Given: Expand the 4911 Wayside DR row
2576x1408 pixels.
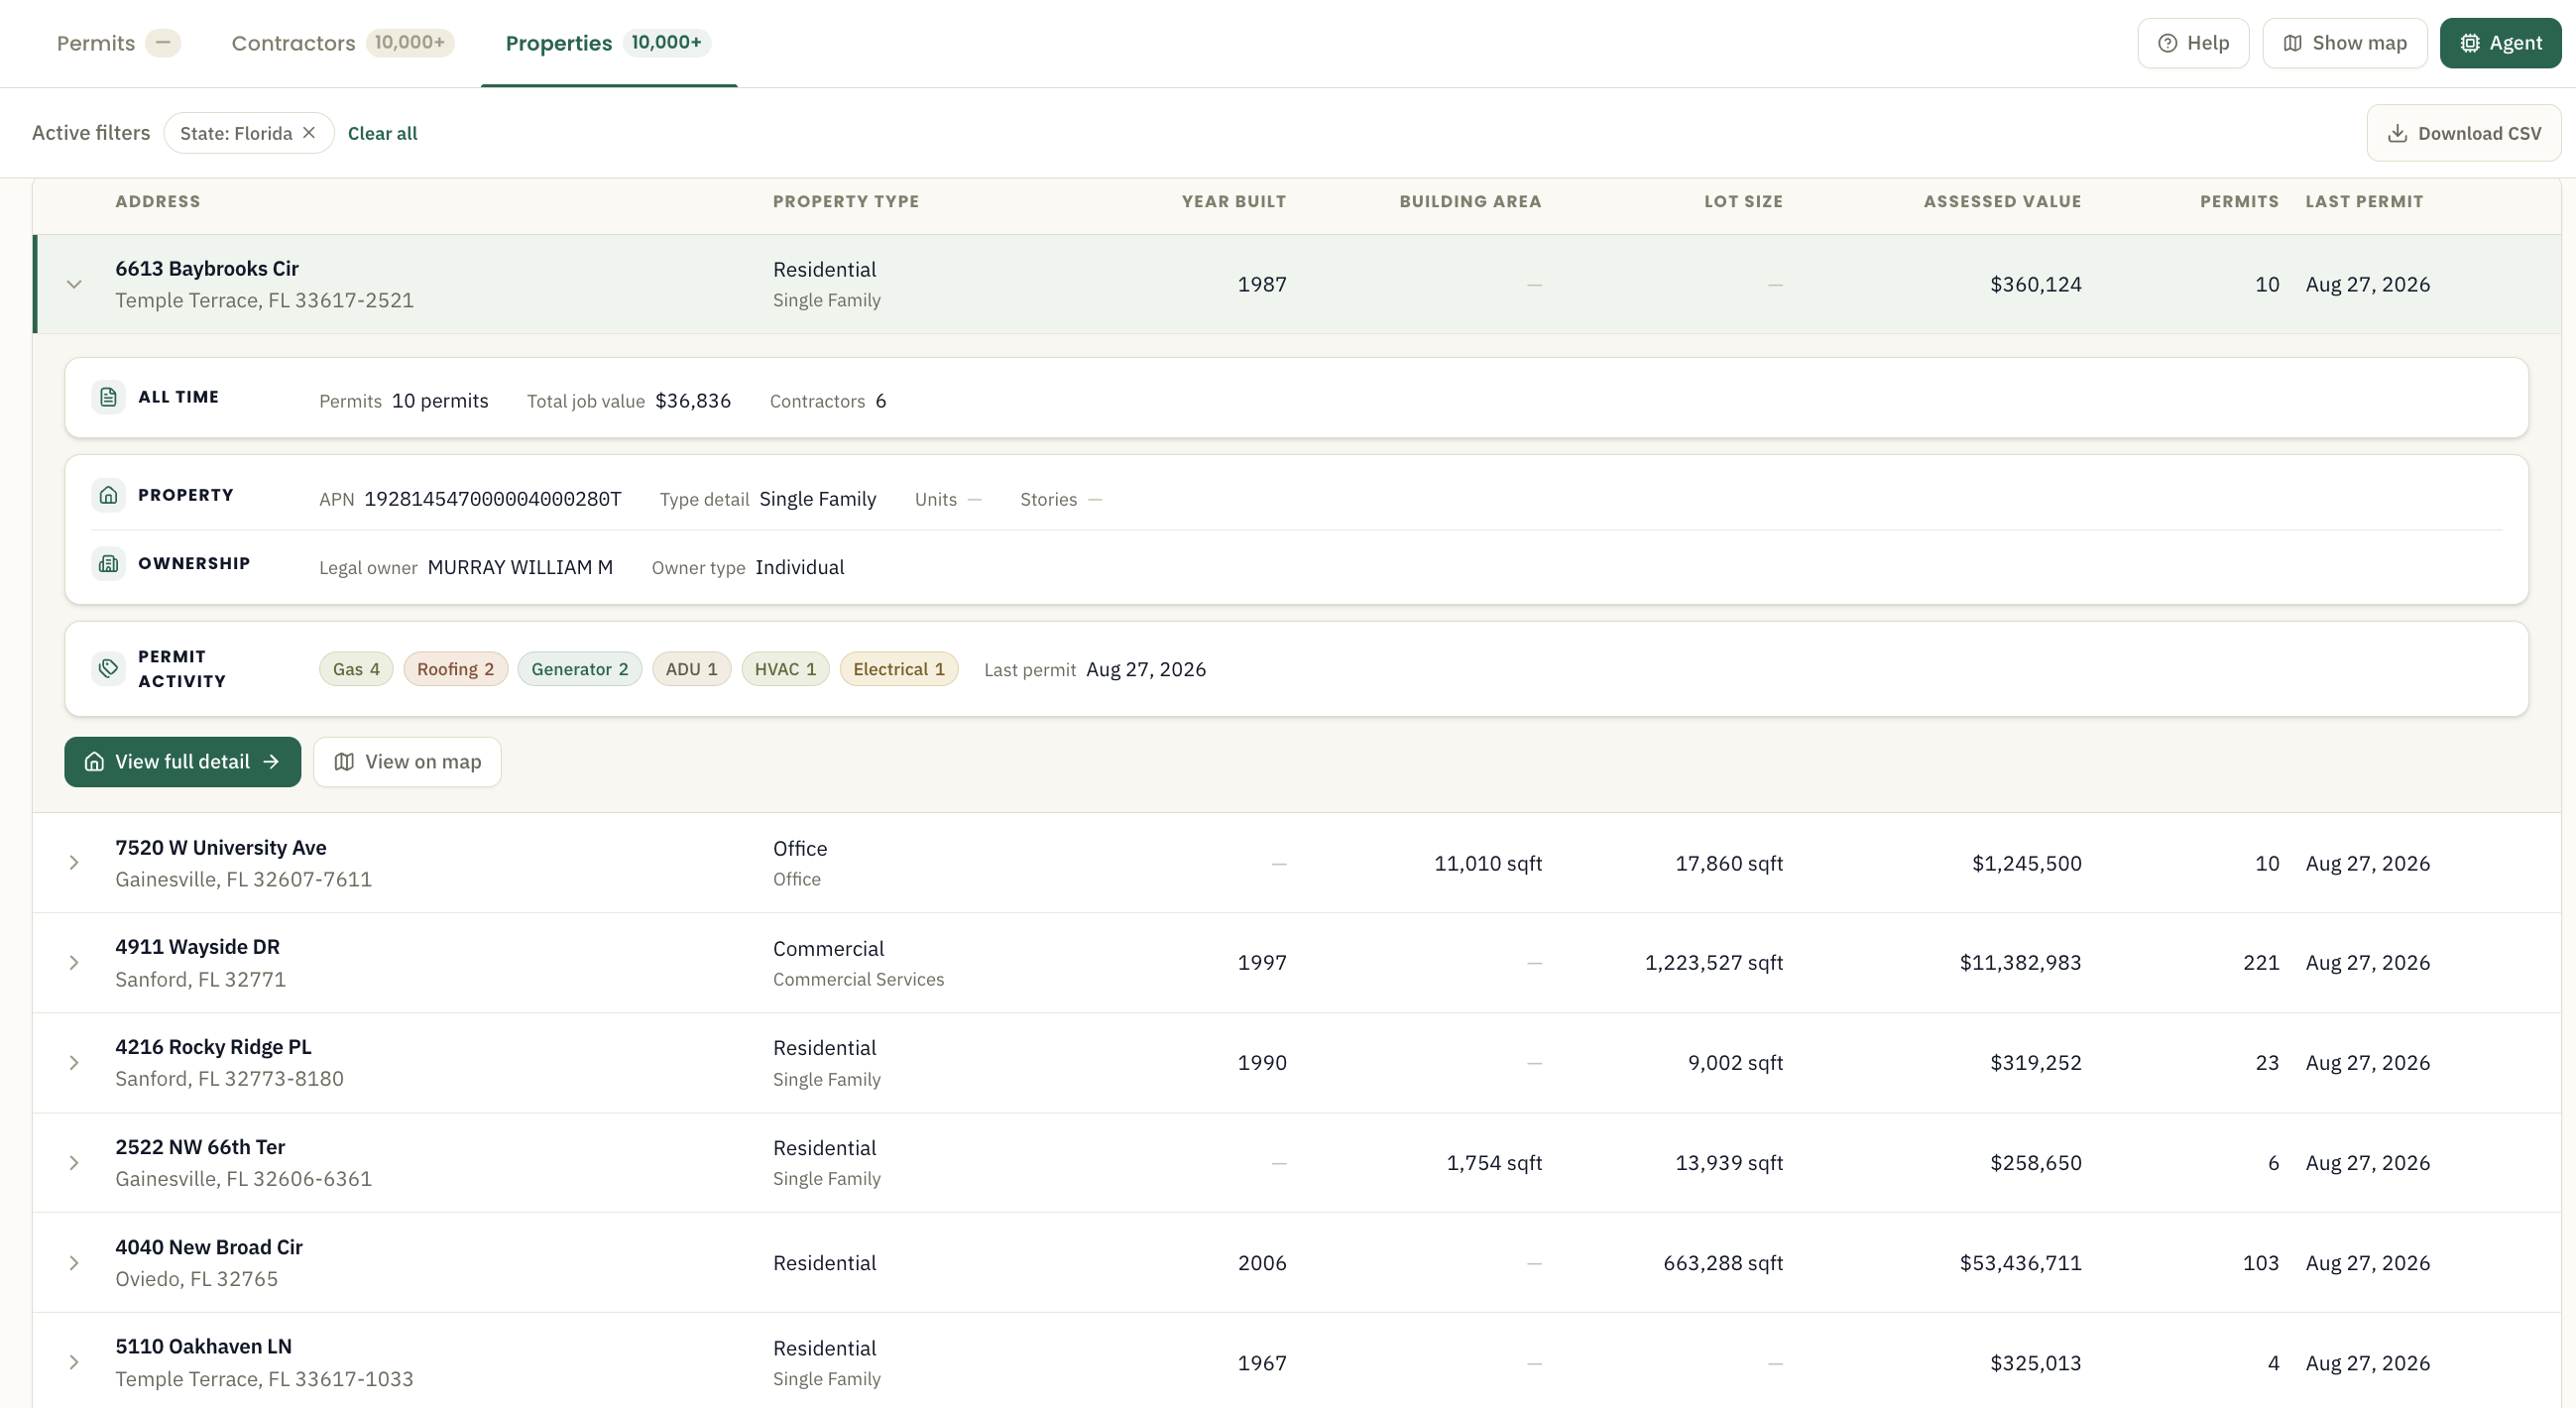Looking at the screenshot, I should coord(74,962).
